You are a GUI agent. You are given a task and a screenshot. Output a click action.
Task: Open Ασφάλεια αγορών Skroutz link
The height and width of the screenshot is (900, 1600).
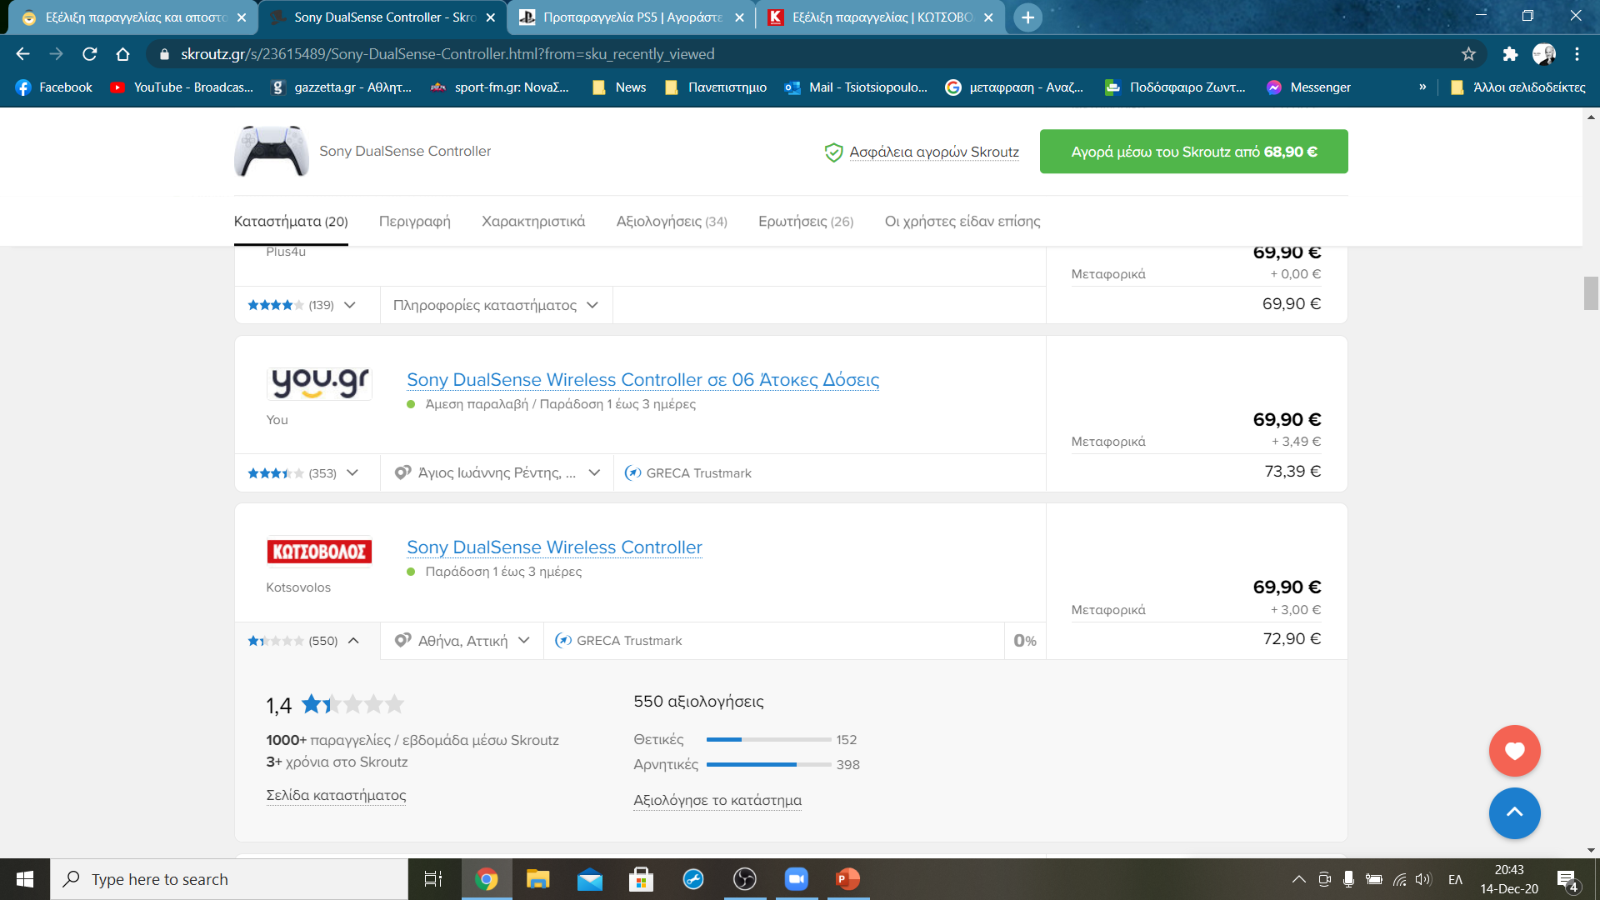(x=934, y=152)
